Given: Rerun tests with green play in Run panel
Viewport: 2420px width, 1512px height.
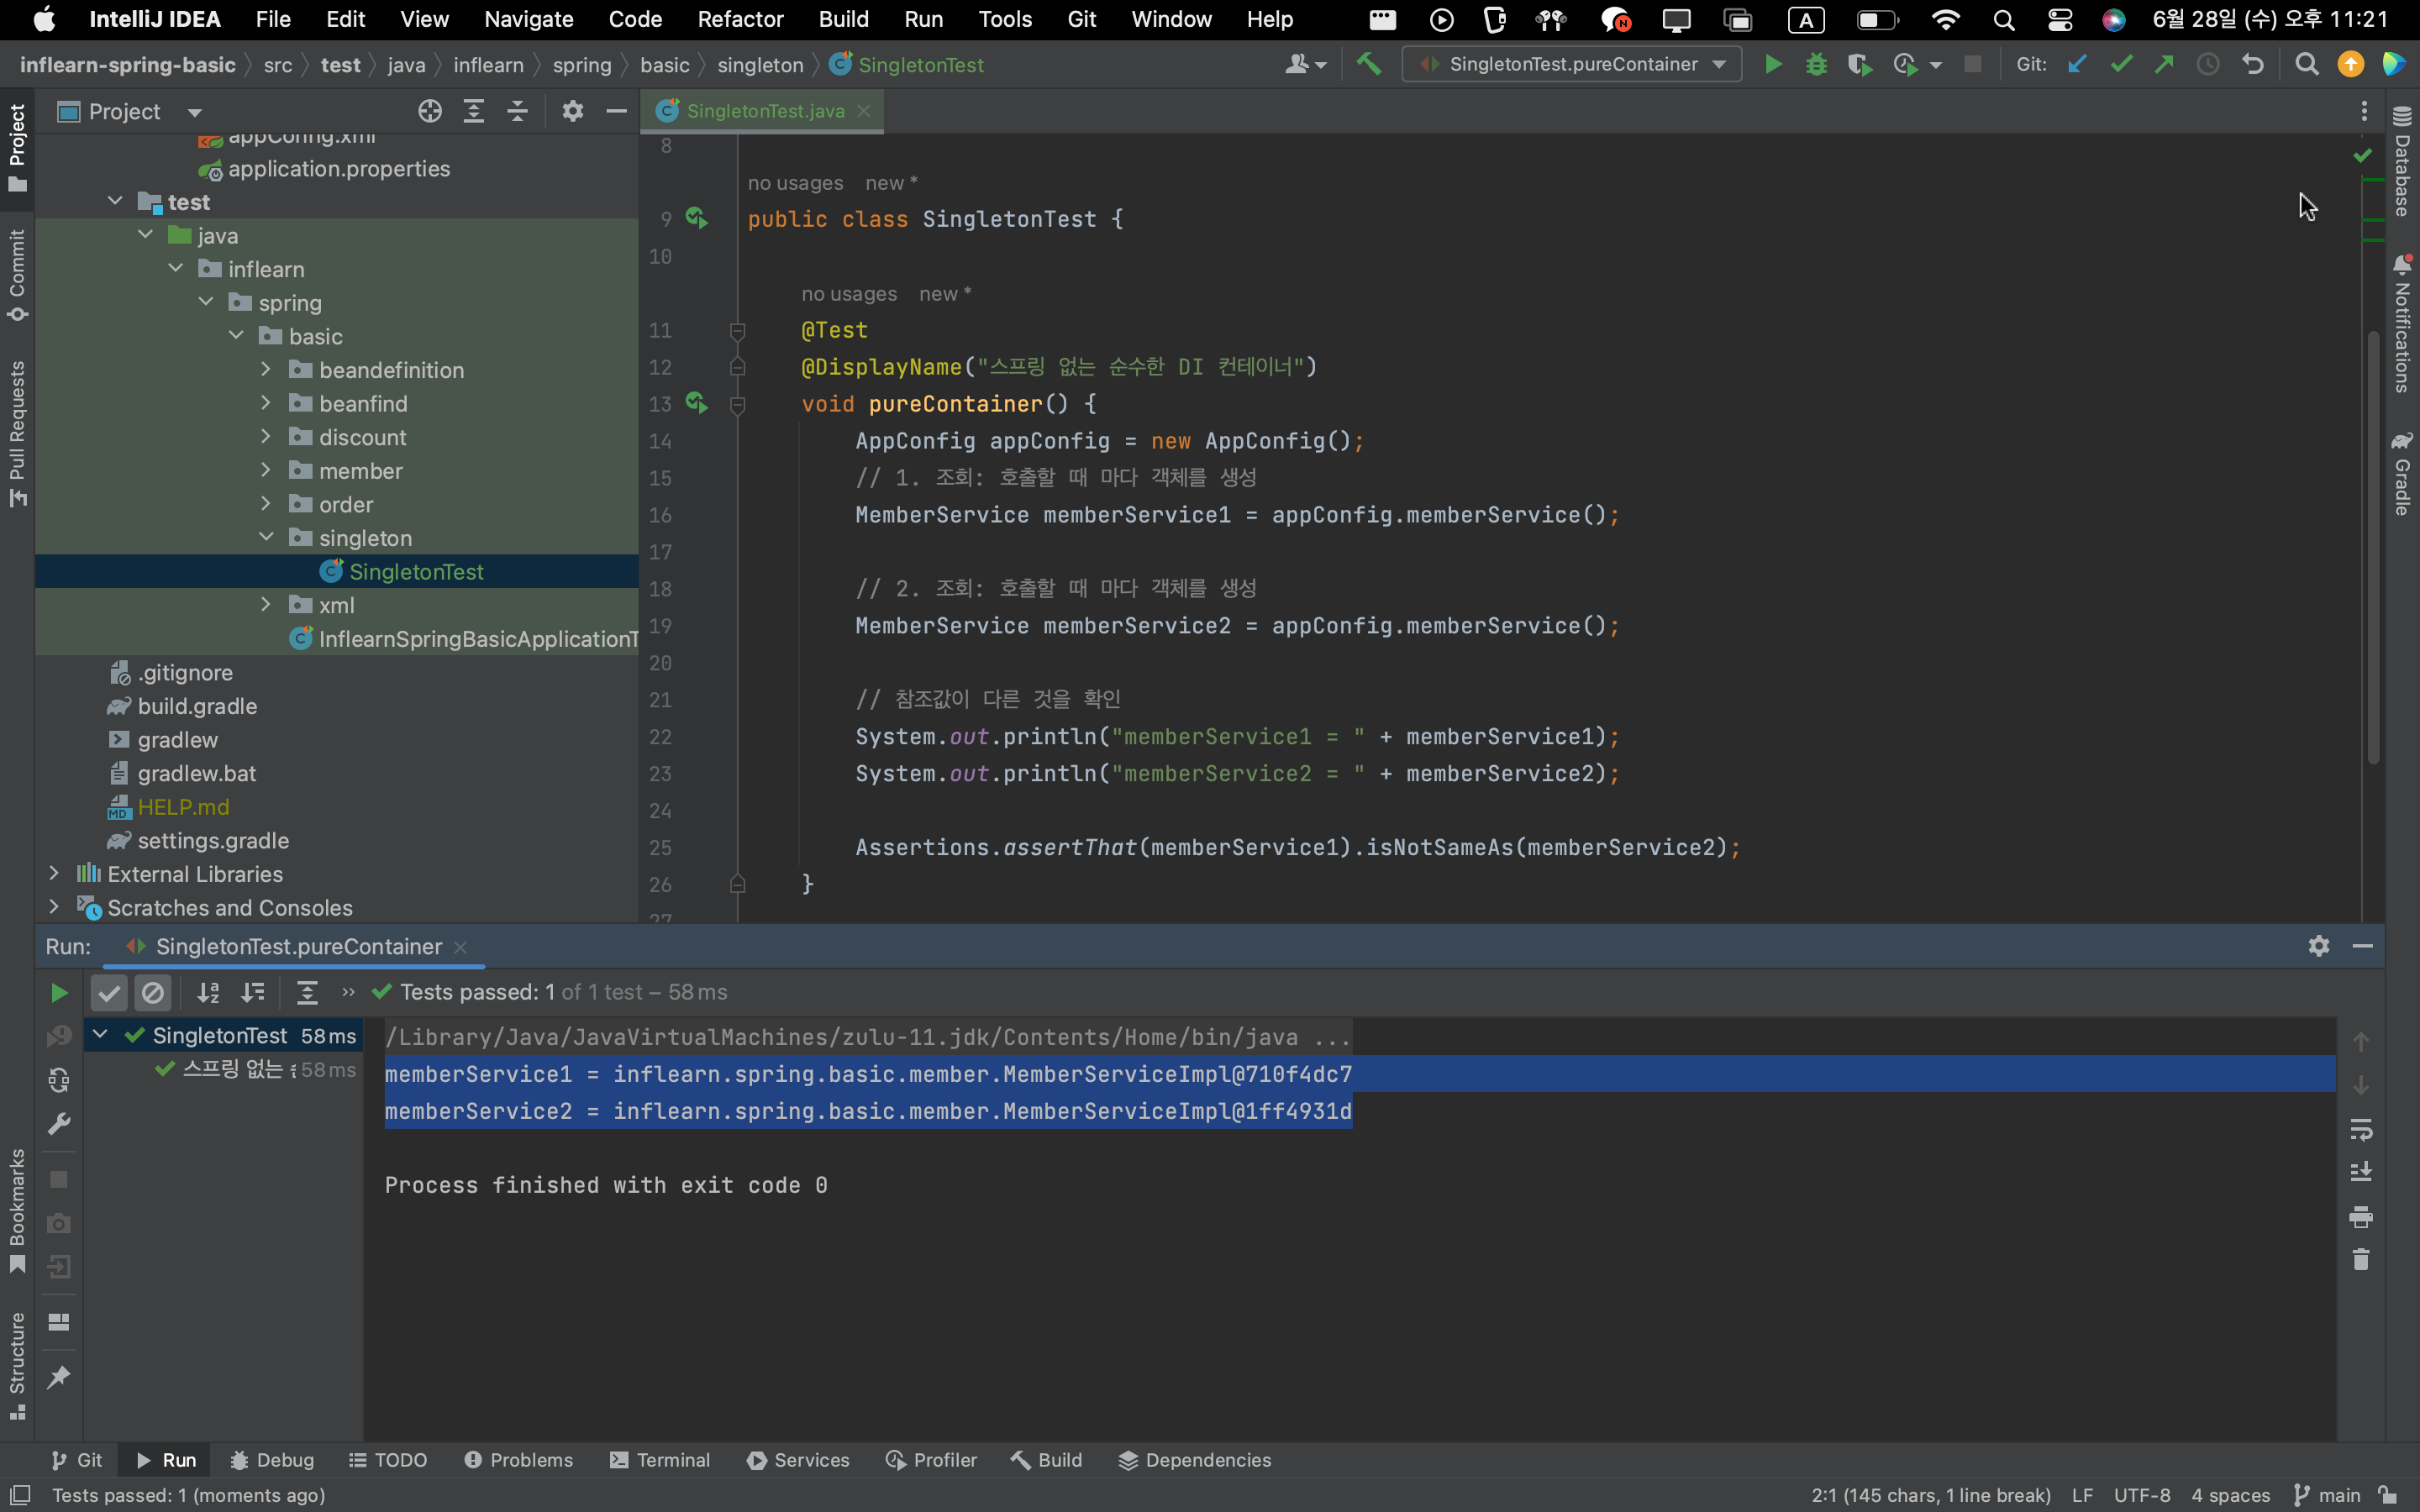Looking at the screenshot, I should click(x=59, y=992).
